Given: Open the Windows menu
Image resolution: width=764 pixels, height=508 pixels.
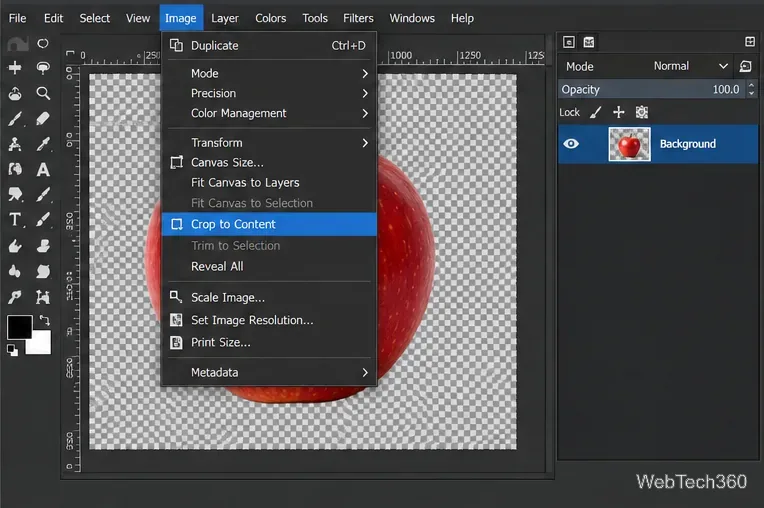Looking at the screenshot, I should (x=412, y=18).
